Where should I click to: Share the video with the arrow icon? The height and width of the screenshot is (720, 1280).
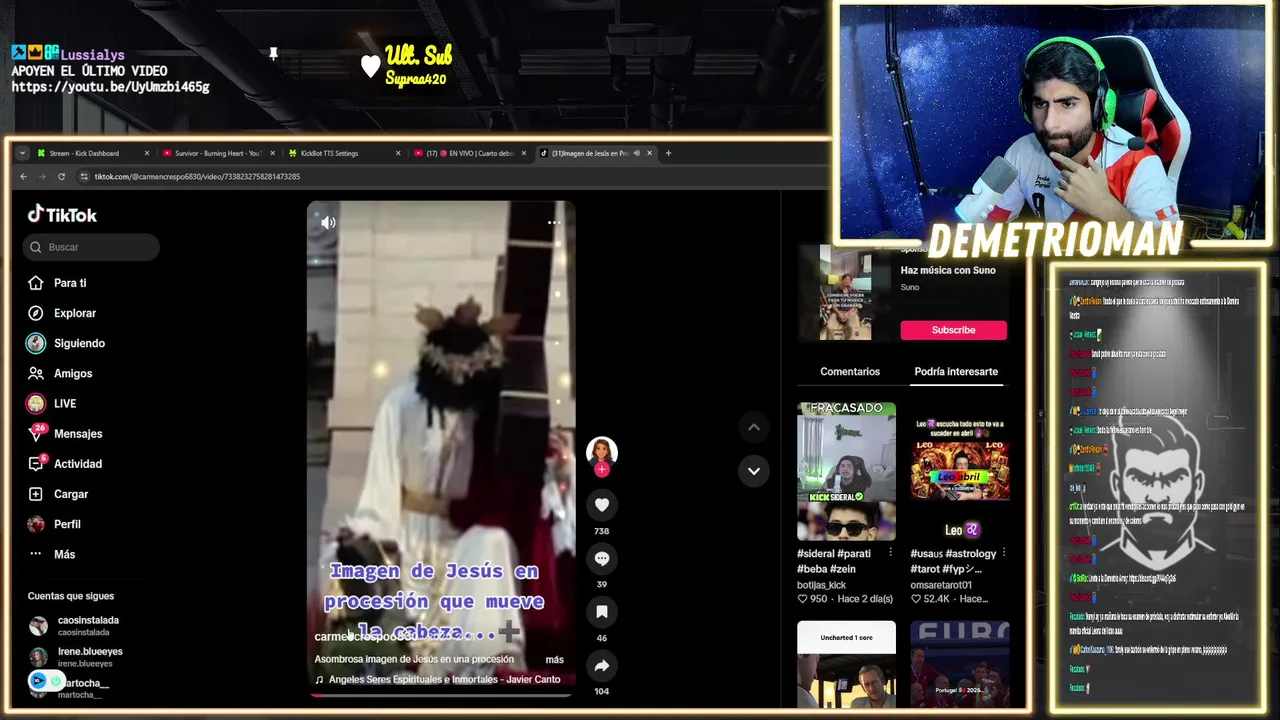click(x=601, y=665)
